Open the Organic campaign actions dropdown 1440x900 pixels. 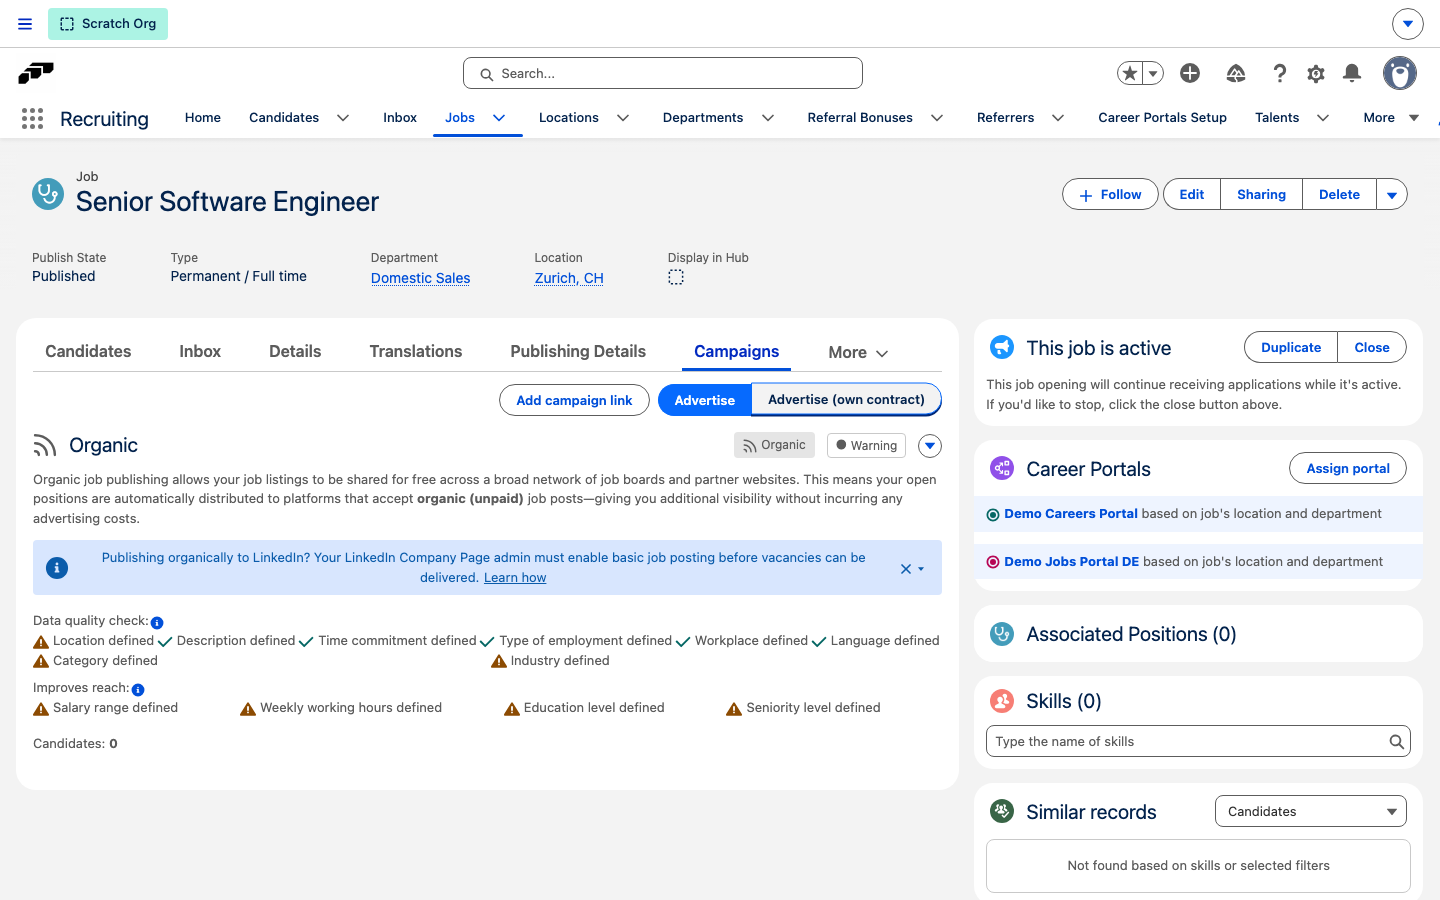pyautogui.click(x=930, y=446)
